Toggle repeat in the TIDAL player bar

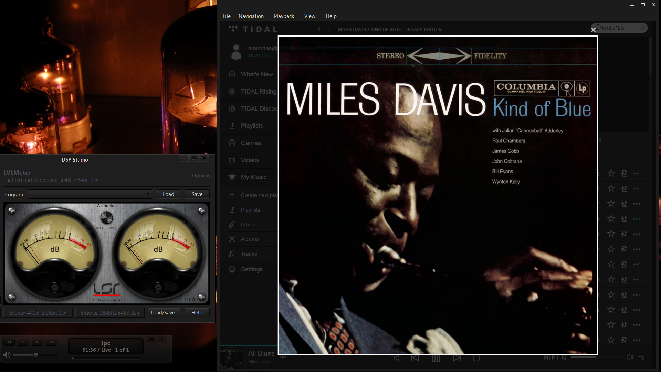point(476,358)
